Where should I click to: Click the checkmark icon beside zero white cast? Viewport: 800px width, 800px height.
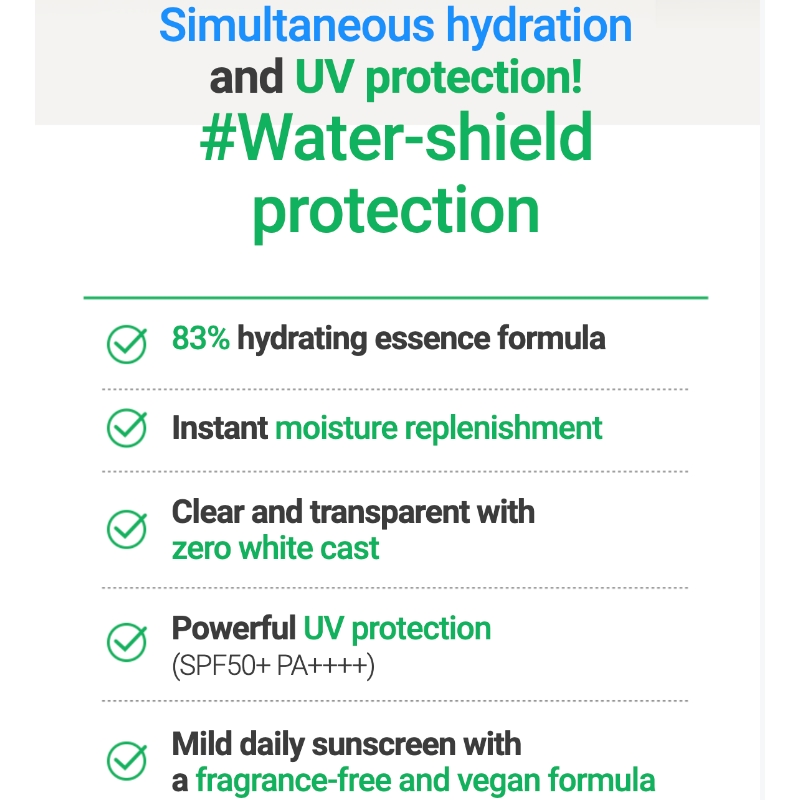point(127,529)
